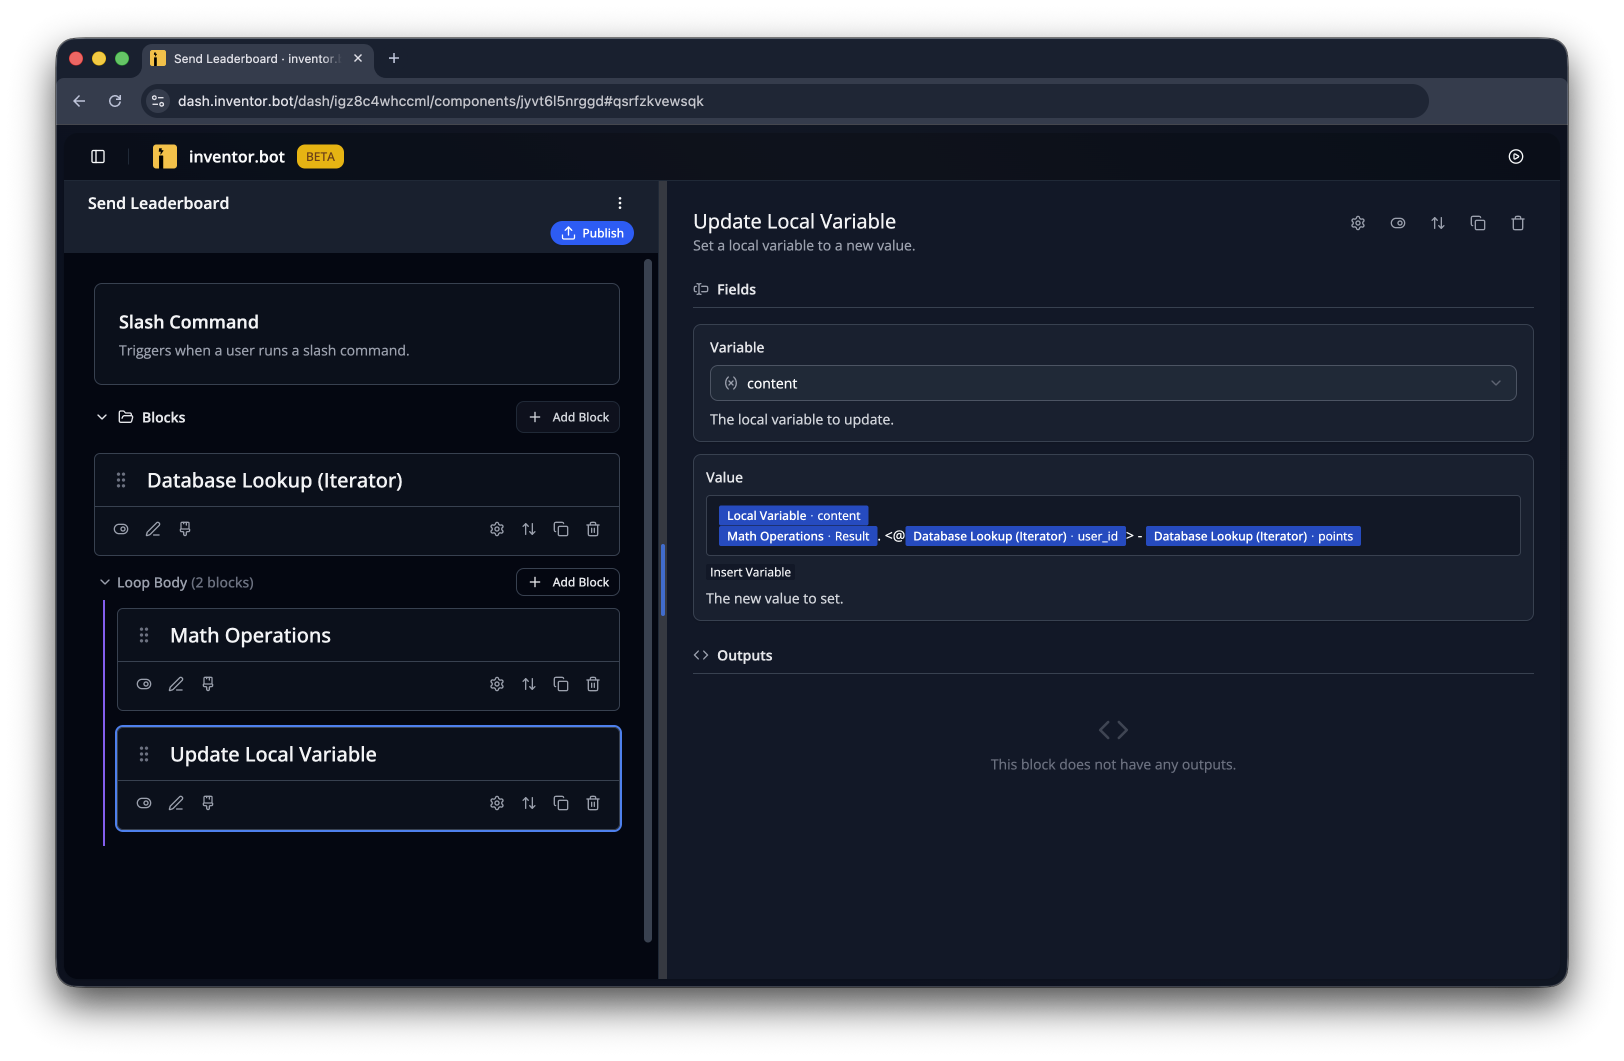Click the move arrows in detail panel header

pos(1438,223)
